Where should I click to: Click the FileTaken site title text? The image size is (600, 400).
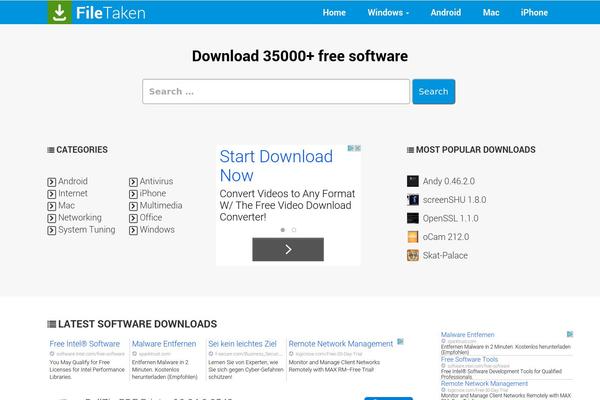point(111,13)
